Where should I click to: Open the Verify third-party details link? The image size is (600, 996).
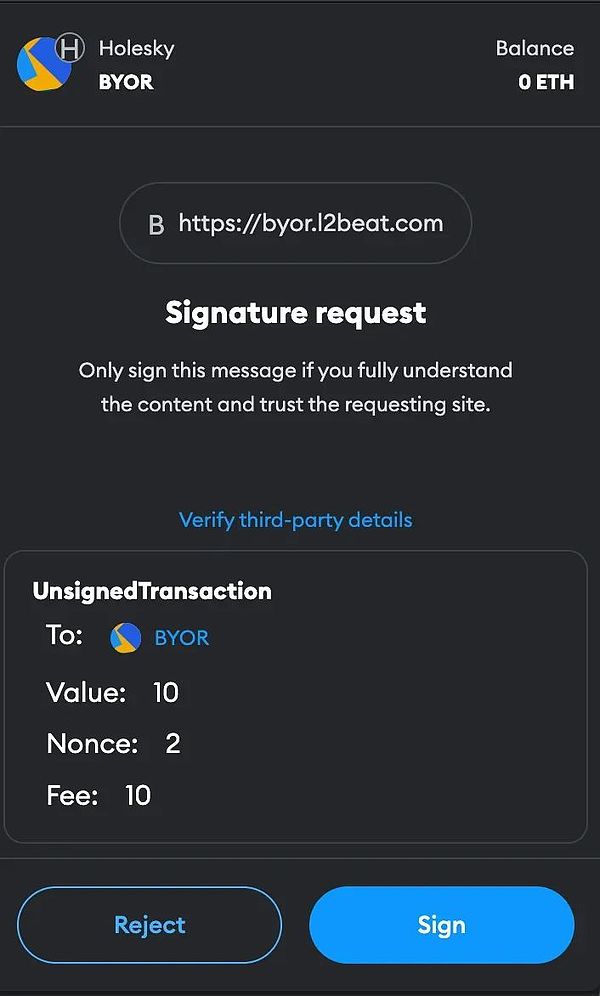pyautogui.click(x=295, y=520)
